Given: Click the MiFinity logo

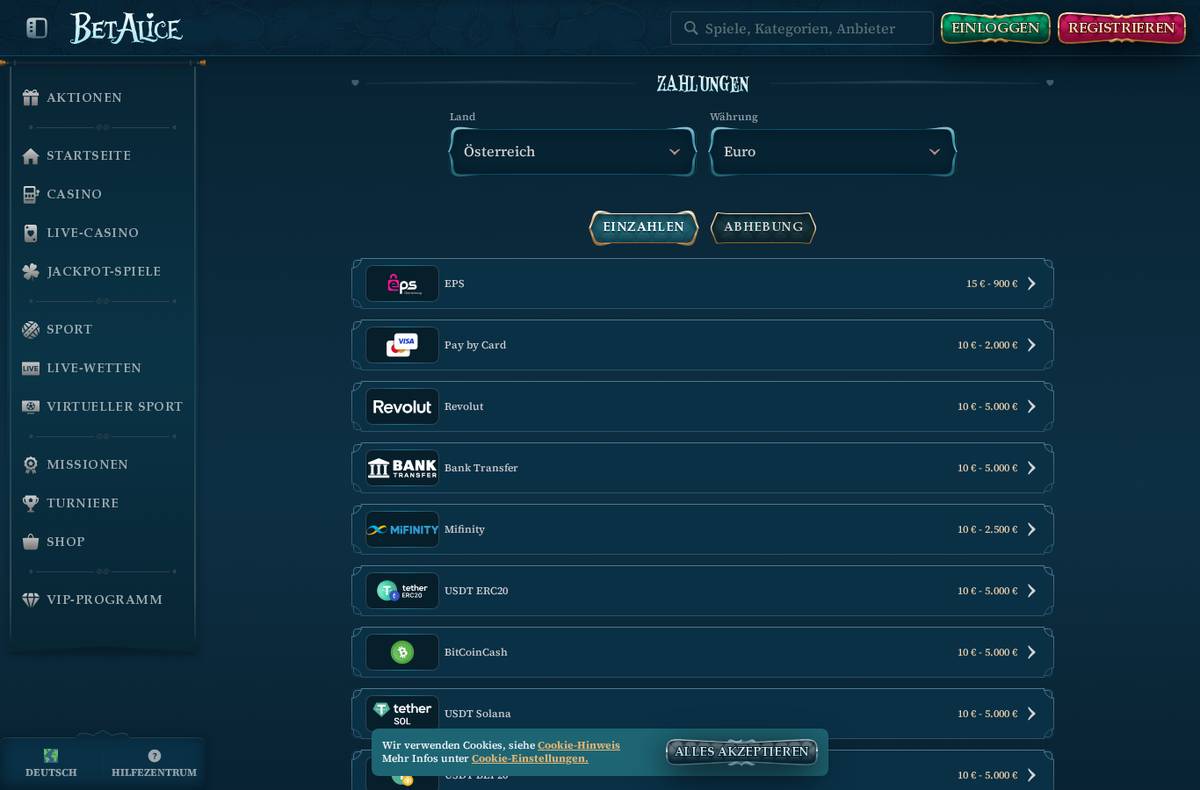Looking at the screenshot, I should tap(402, 530).
